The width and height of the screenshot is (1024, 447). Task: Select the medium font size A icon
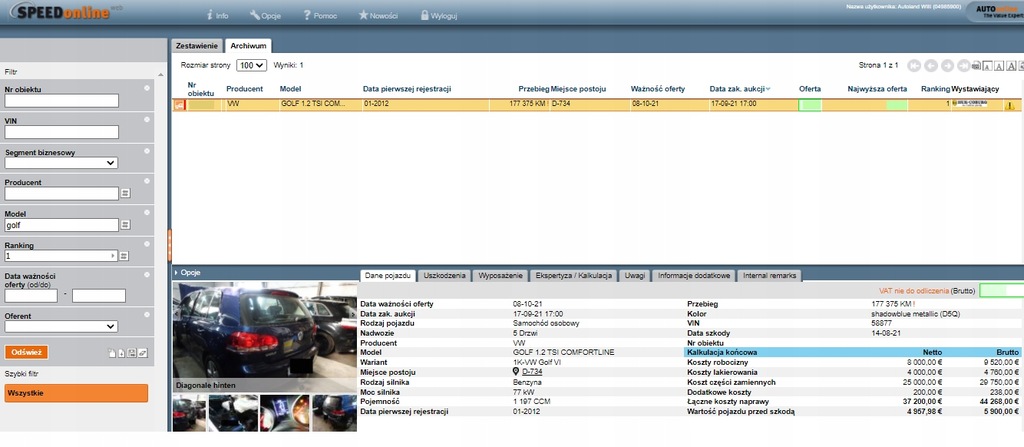tap(999, 65)
